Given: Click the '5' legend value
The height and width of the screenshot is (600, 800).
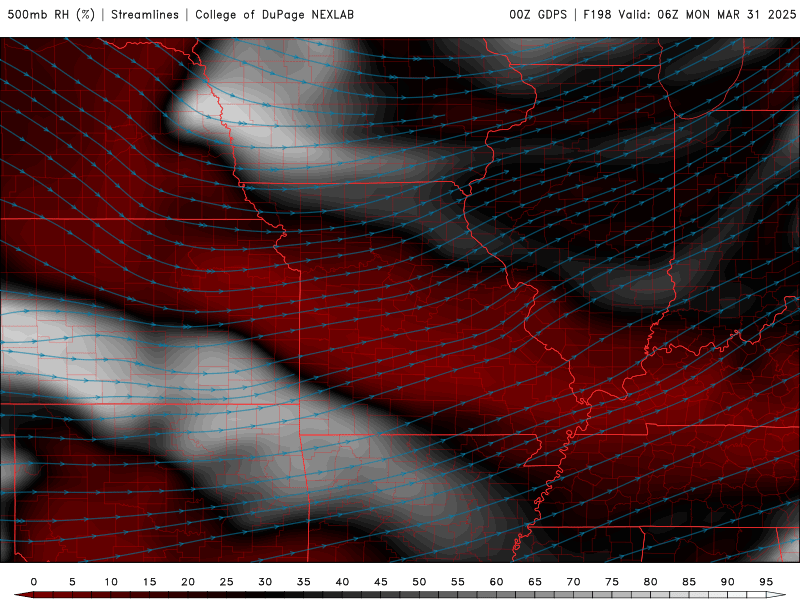Looking at the screenshot, I should (x=72, y=582).
